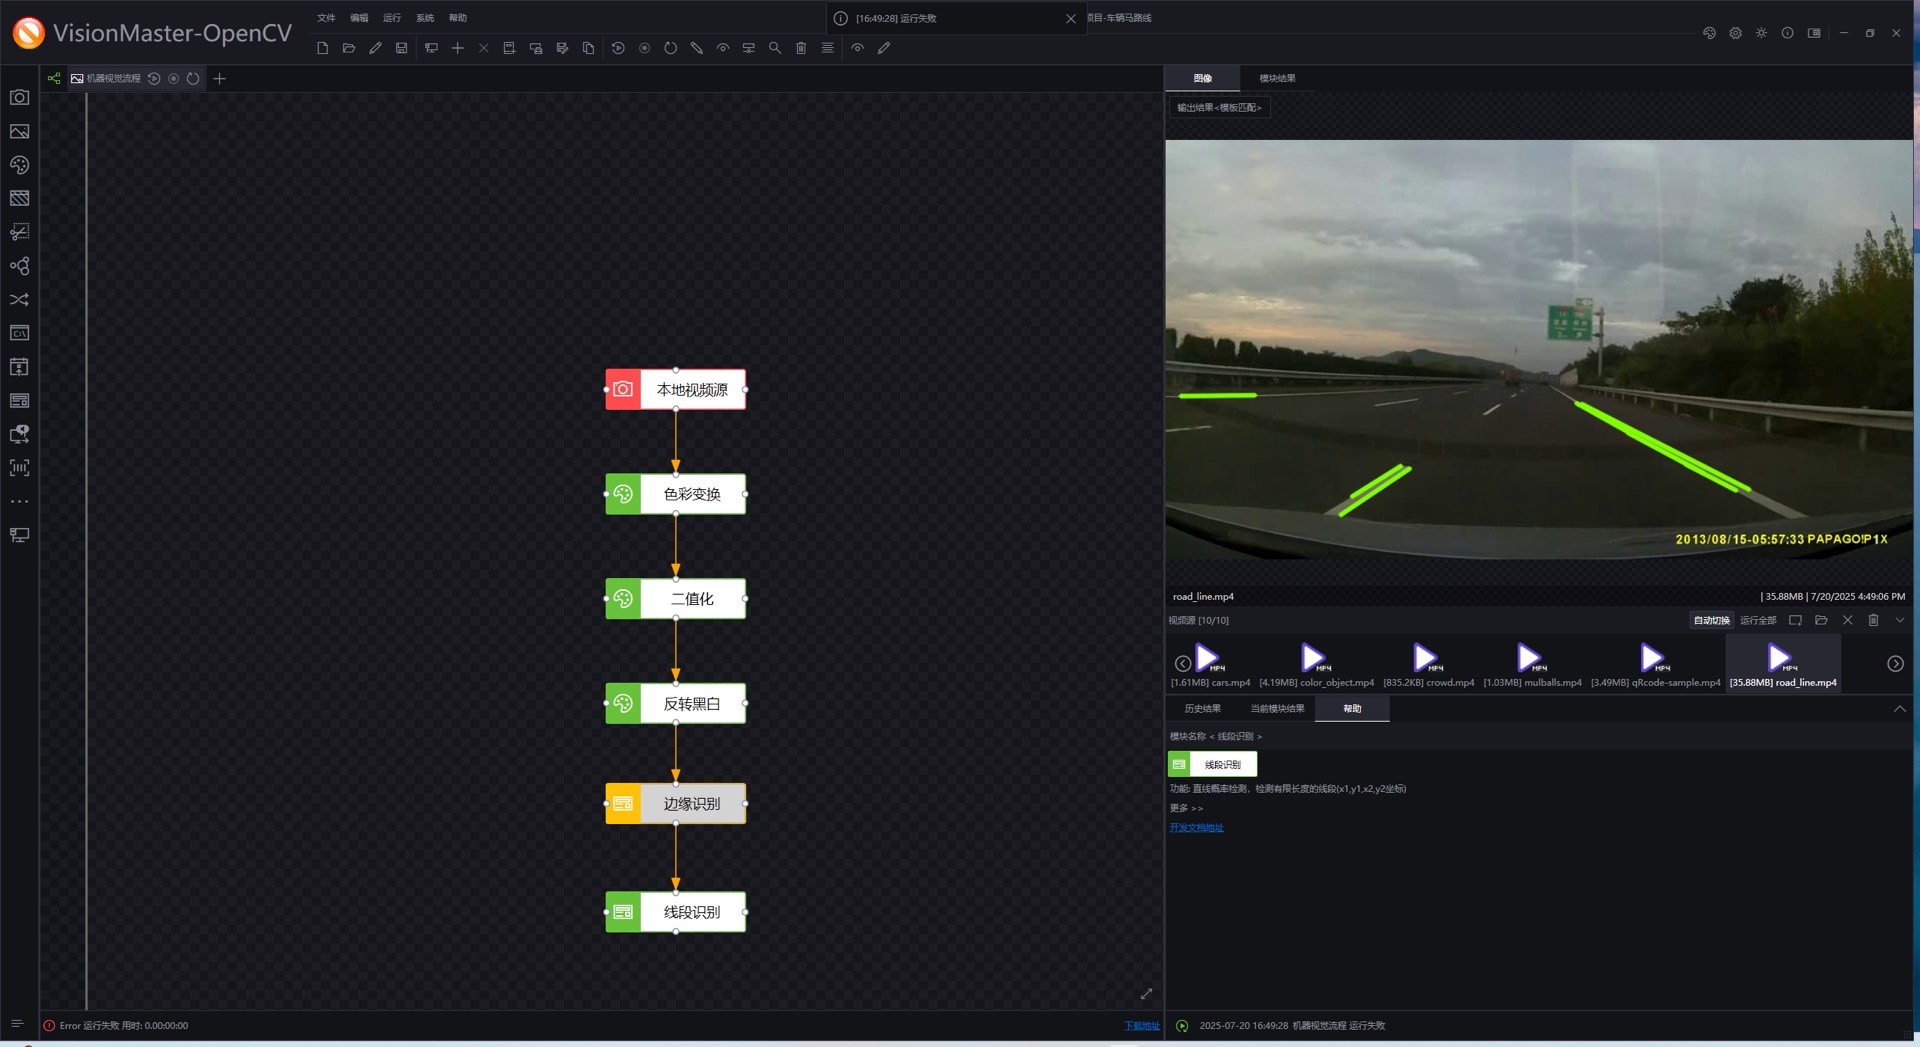Toggle the 自动切换 auto-switch button
Viewport: 1920px width, 1047px height.
coord(1711,620)
